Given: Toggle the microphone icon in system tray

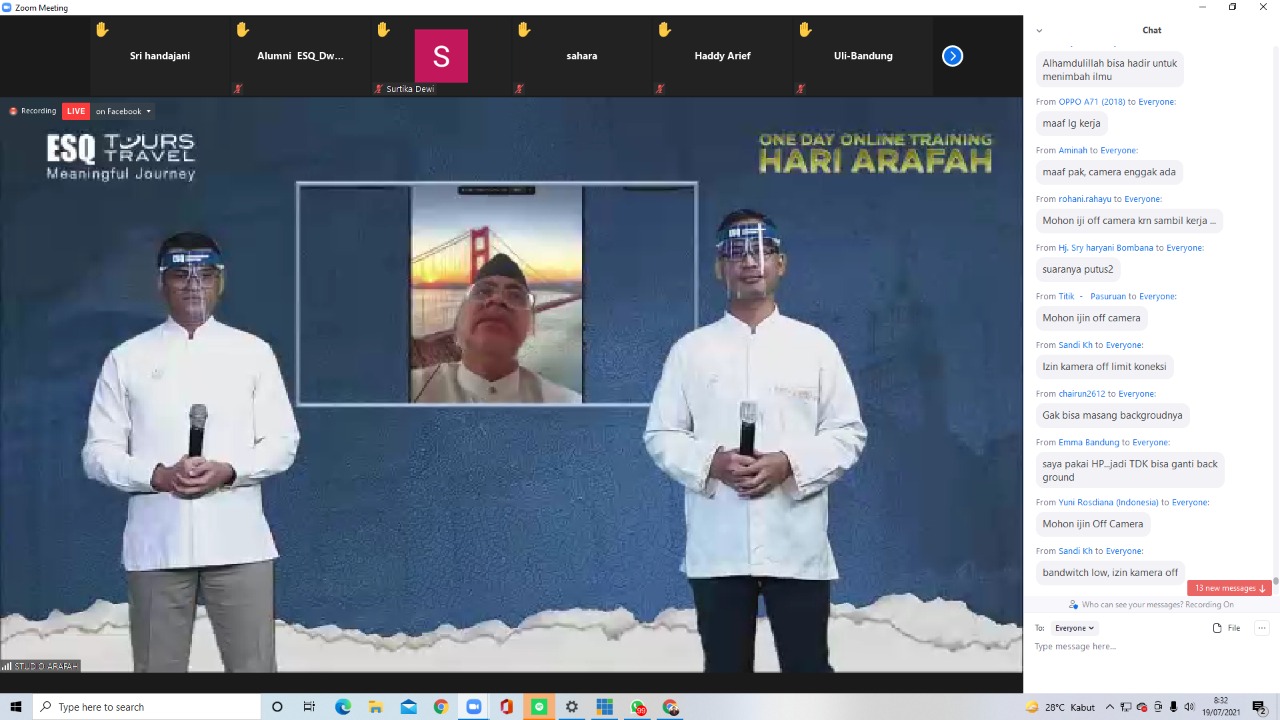Looking at the screenshot, I should [x=1173, y=707].
